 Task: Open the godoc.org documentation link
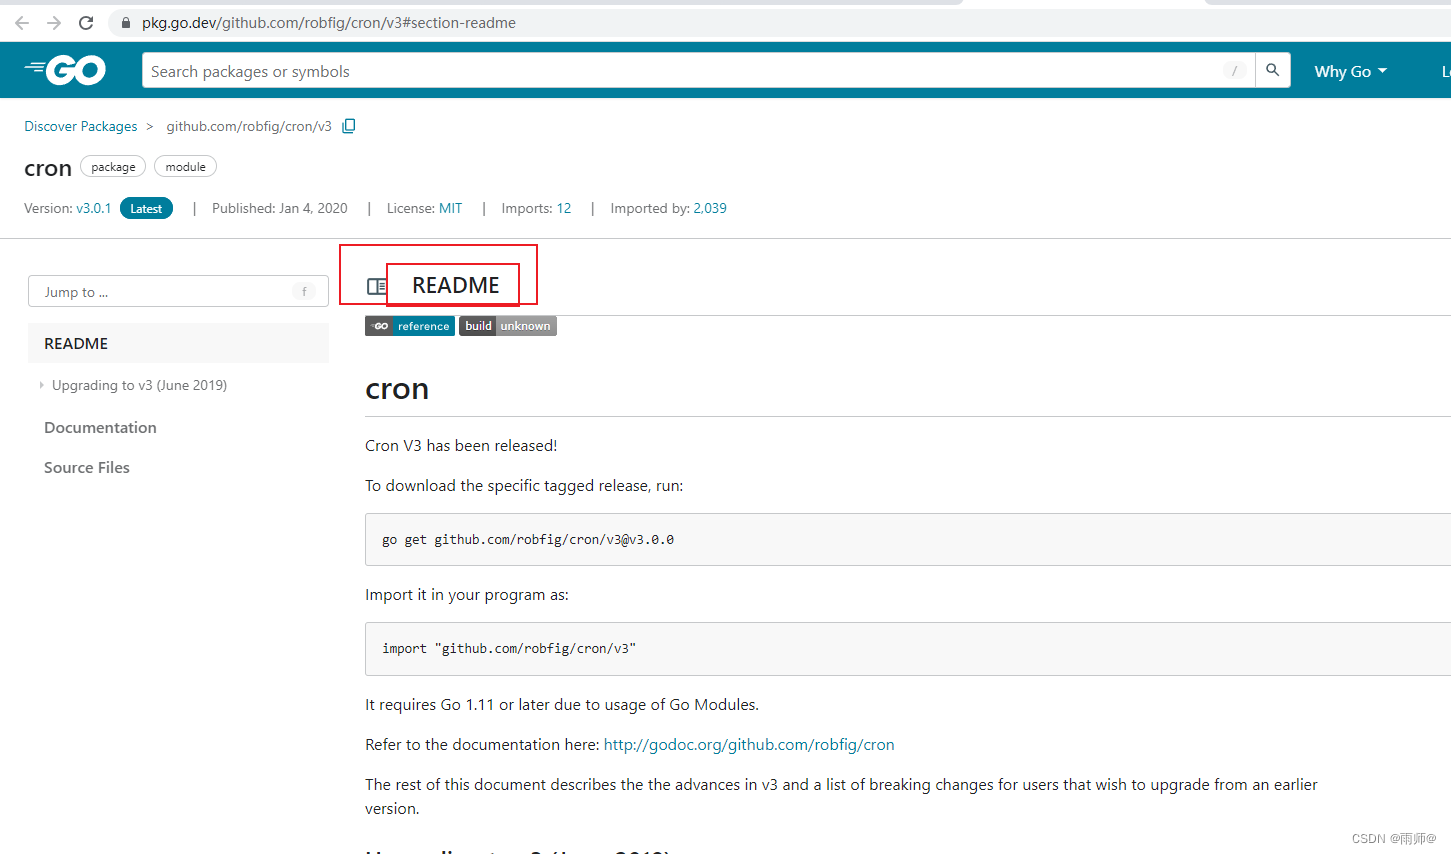pos(748,744)
